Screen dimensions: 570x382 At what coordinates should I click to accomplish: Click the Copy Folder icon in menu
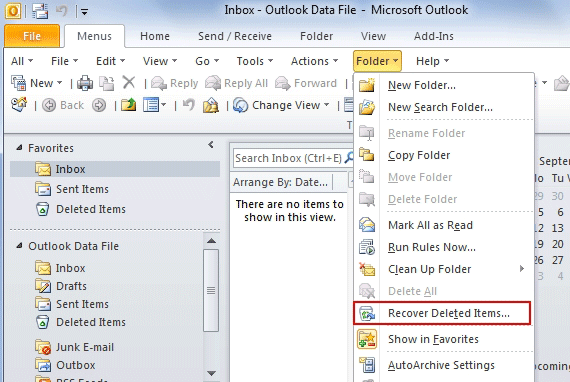point(367,155)
